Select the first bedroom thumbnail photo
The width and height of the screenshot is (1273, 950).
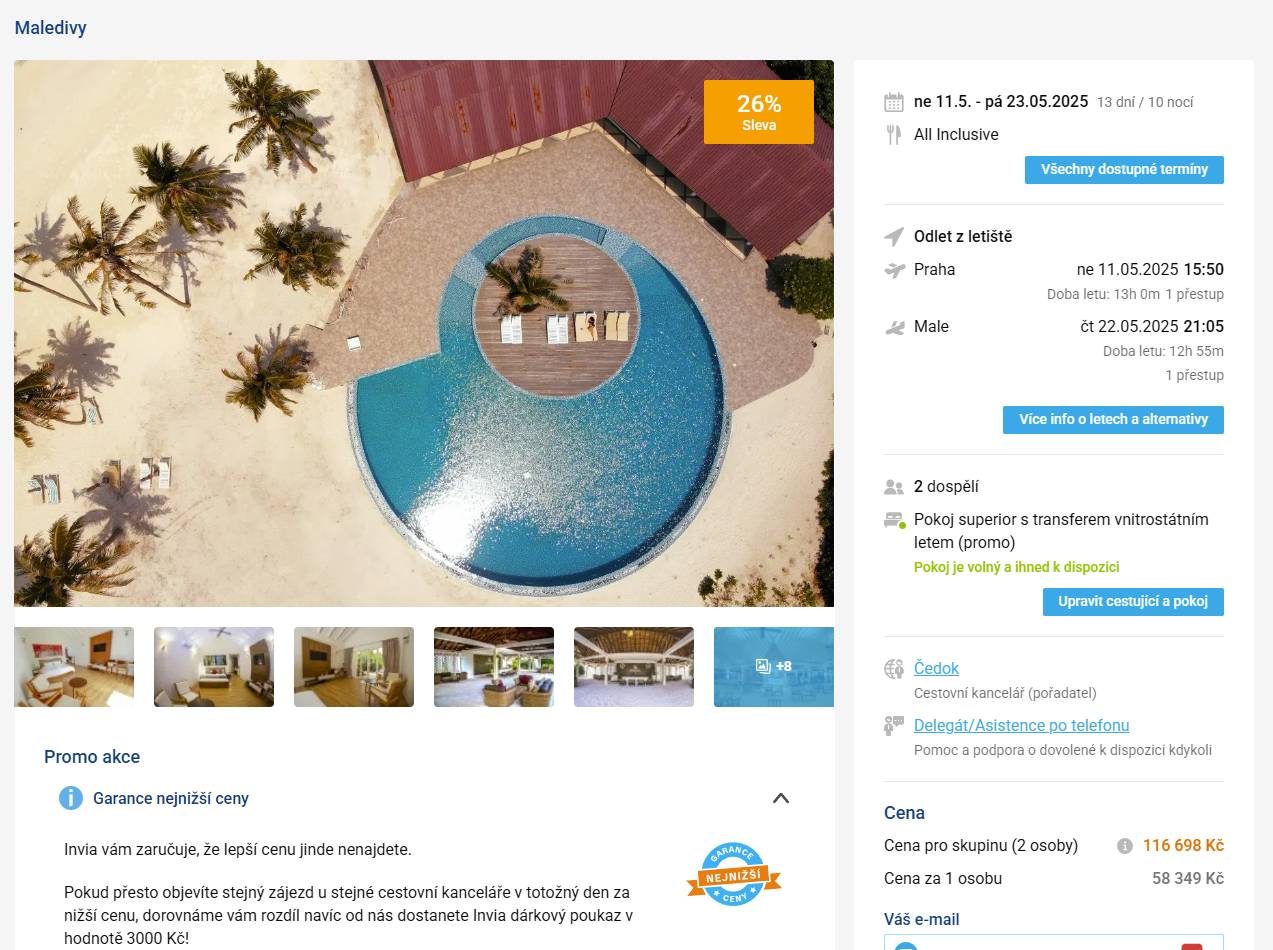click(x=74, y=667)
